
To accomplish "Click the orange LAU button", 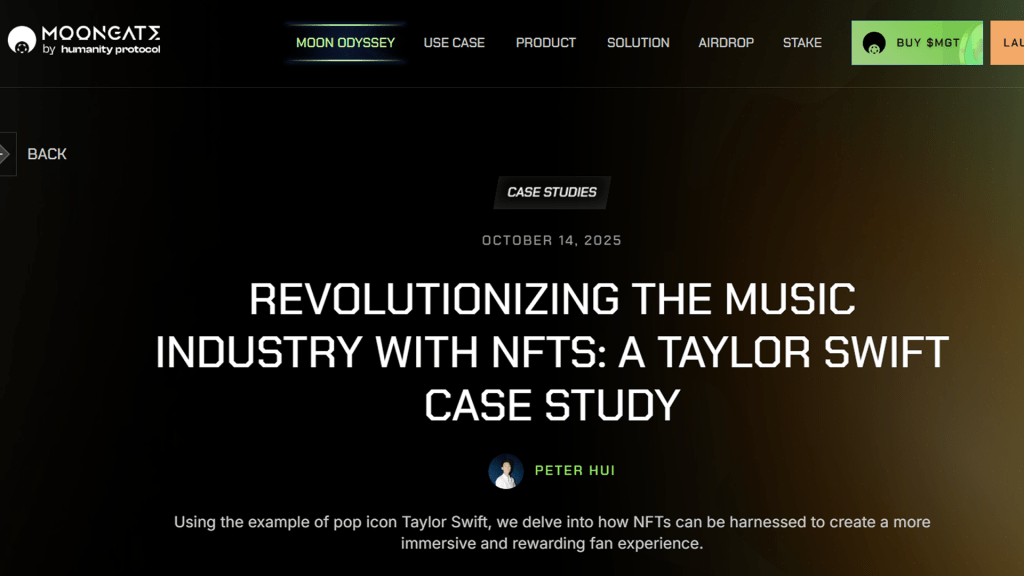I will click(x=1007, y=43).
